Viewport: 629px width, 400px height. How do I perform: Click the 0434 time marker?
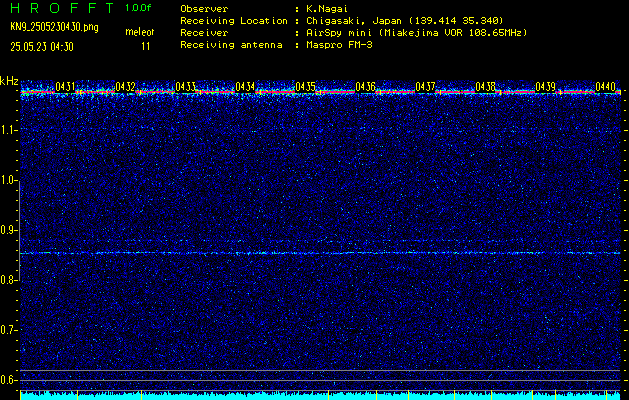pos(245,86)
